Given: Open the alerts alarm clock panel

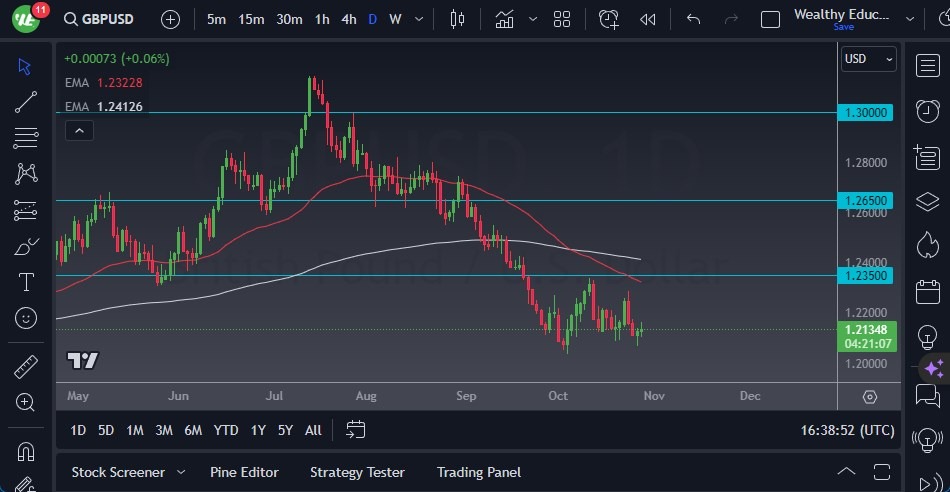Looking at the screenshot, I should click(x=927, y=110).
